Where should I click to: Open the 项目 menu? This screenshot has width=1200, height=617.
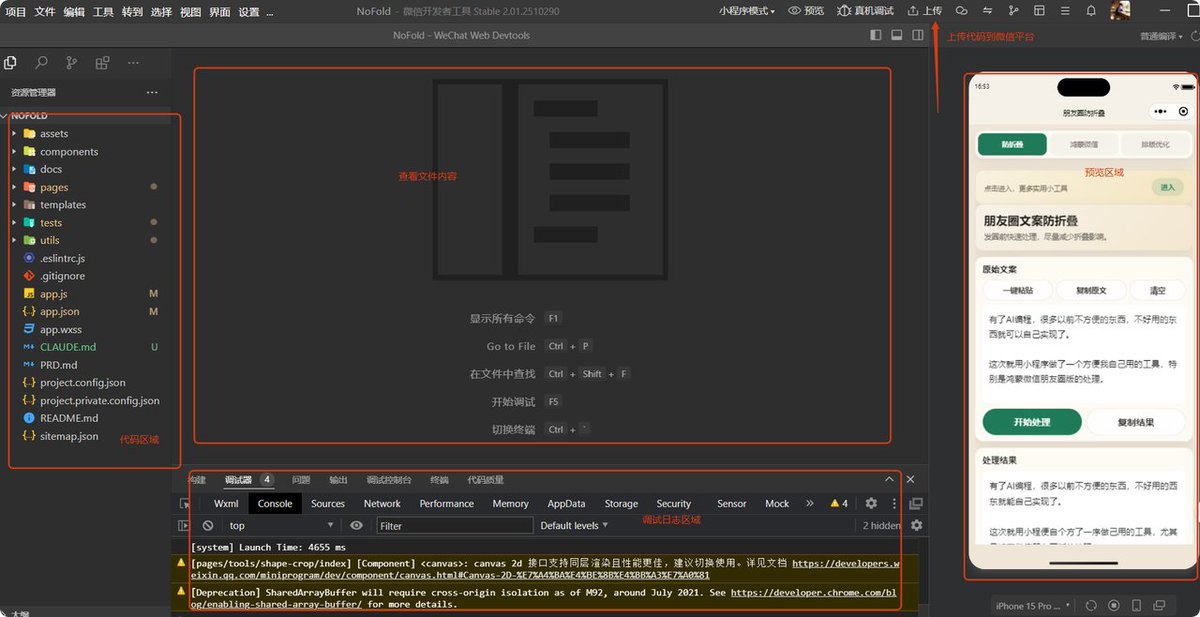coord(16,12)
